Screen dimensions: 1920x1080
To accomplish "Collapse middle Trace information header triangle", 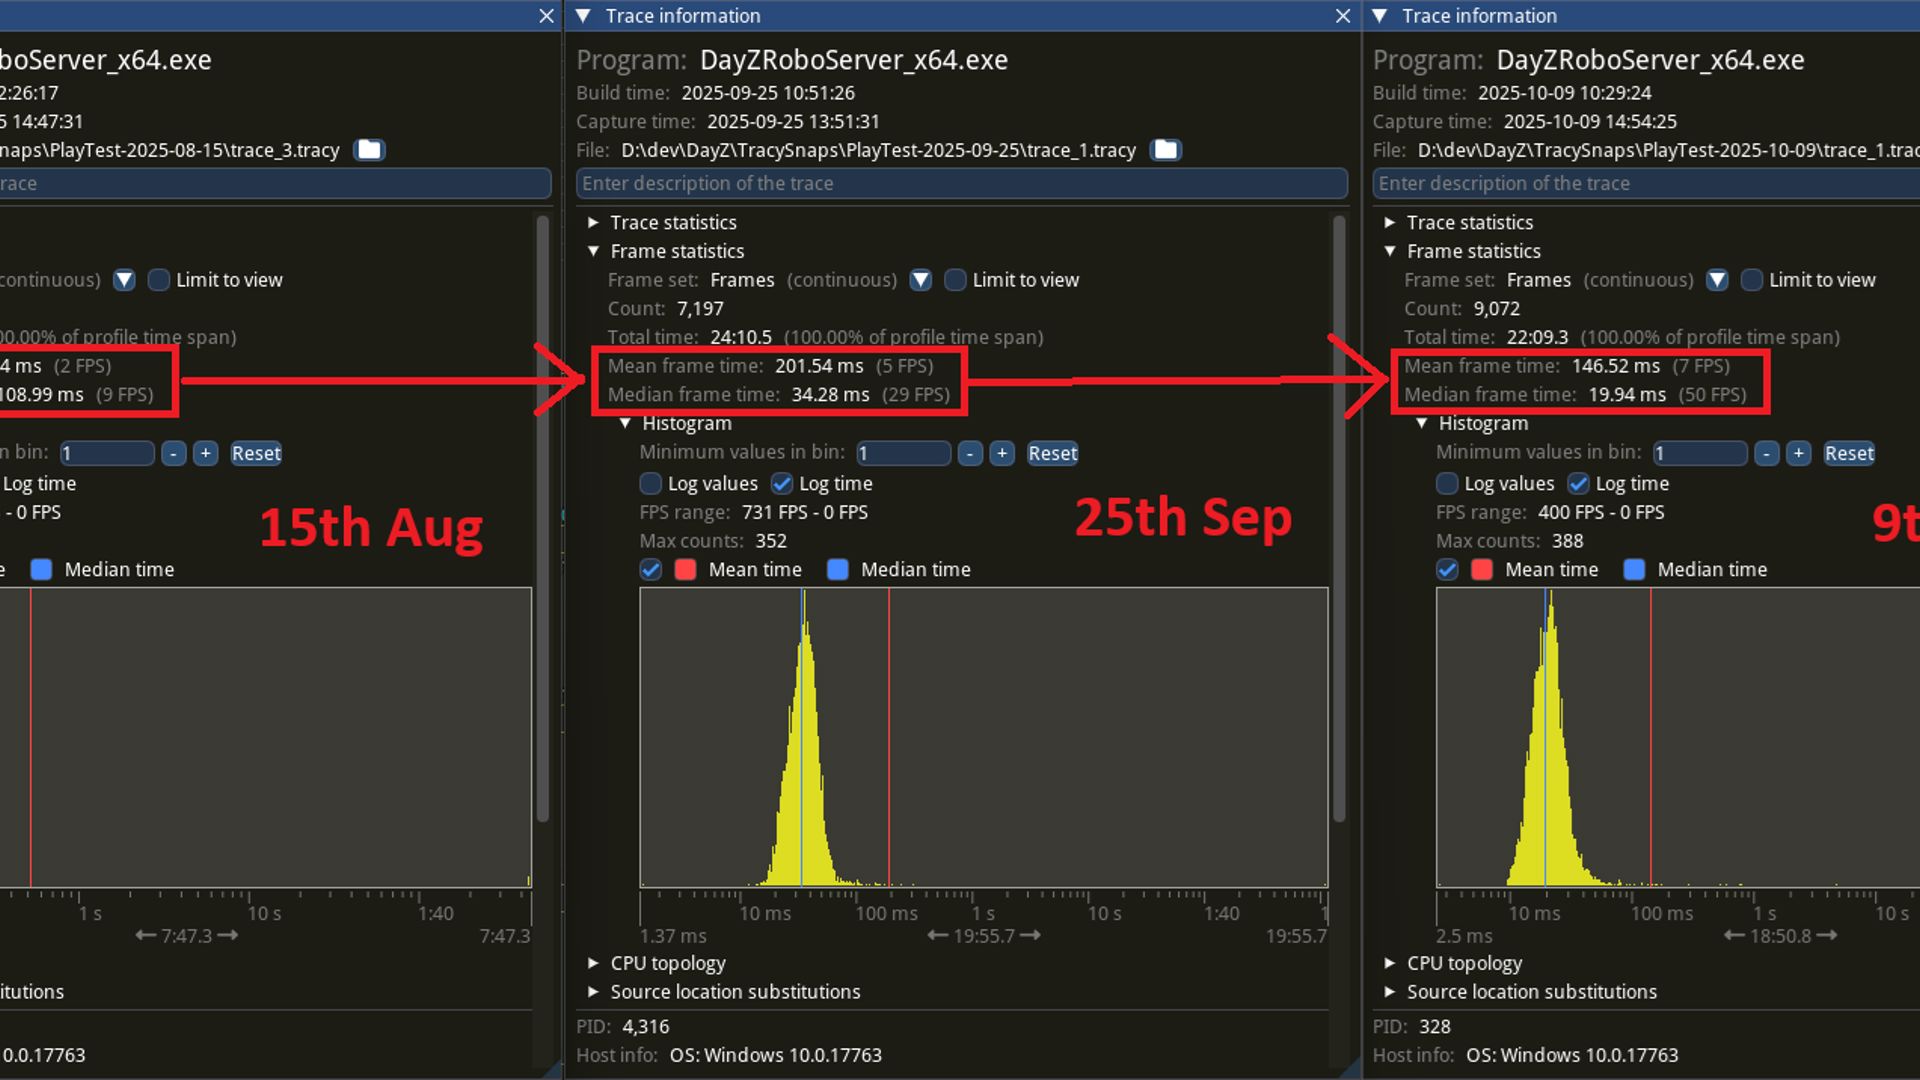I will [x=583, y=16].
